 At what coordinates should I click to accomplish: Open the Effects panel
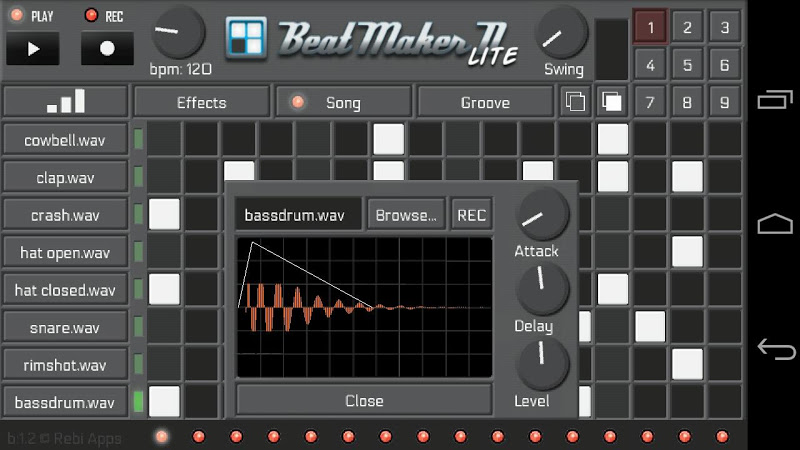pyautogui.click(x=202, y=102)
